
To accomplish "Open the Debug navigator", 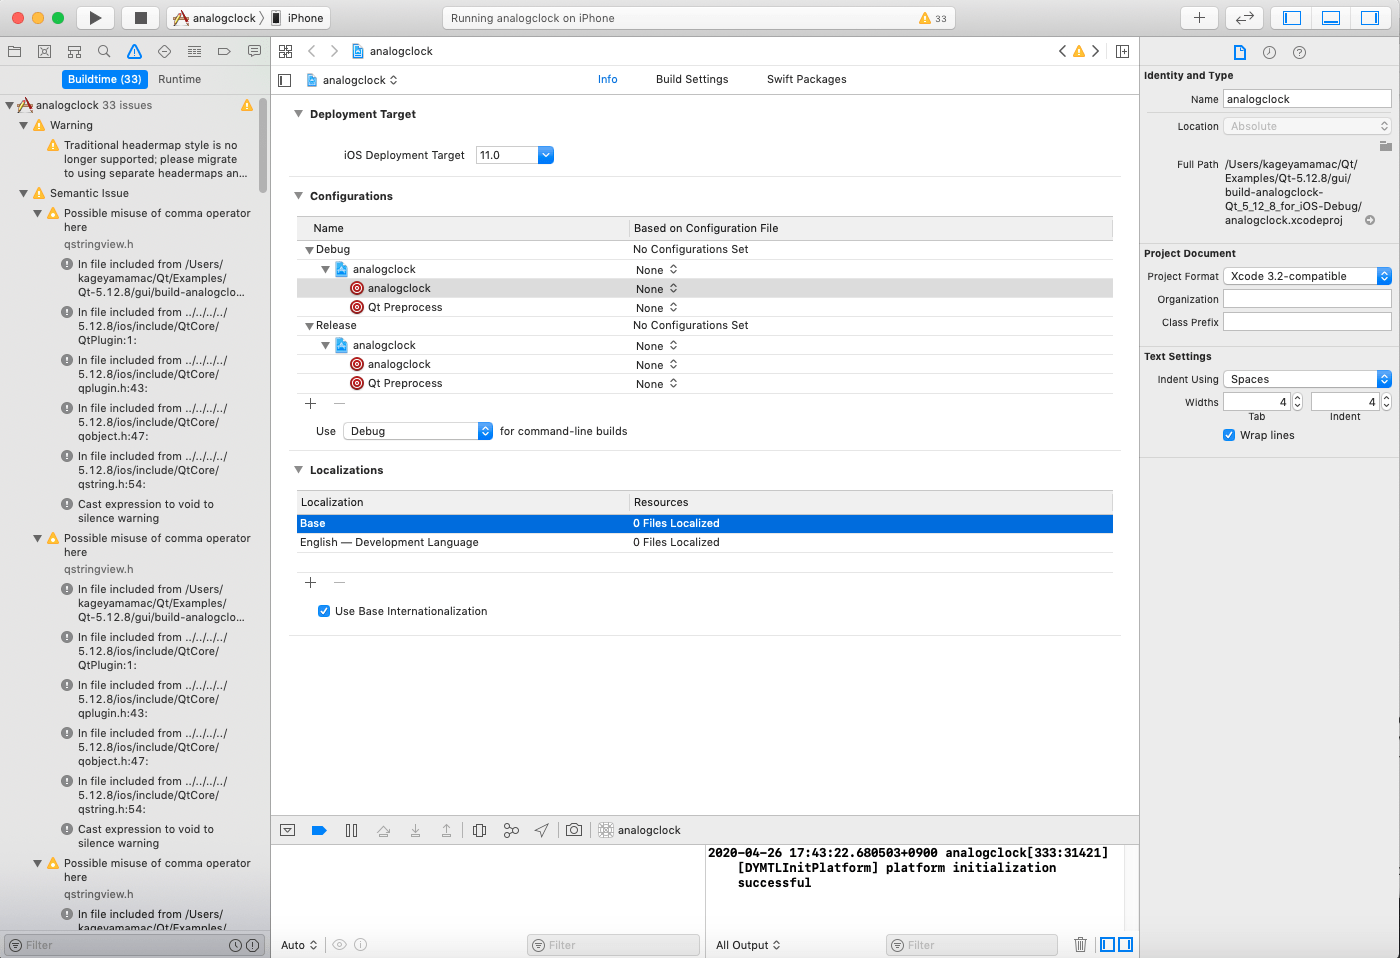I will [194, 51].
